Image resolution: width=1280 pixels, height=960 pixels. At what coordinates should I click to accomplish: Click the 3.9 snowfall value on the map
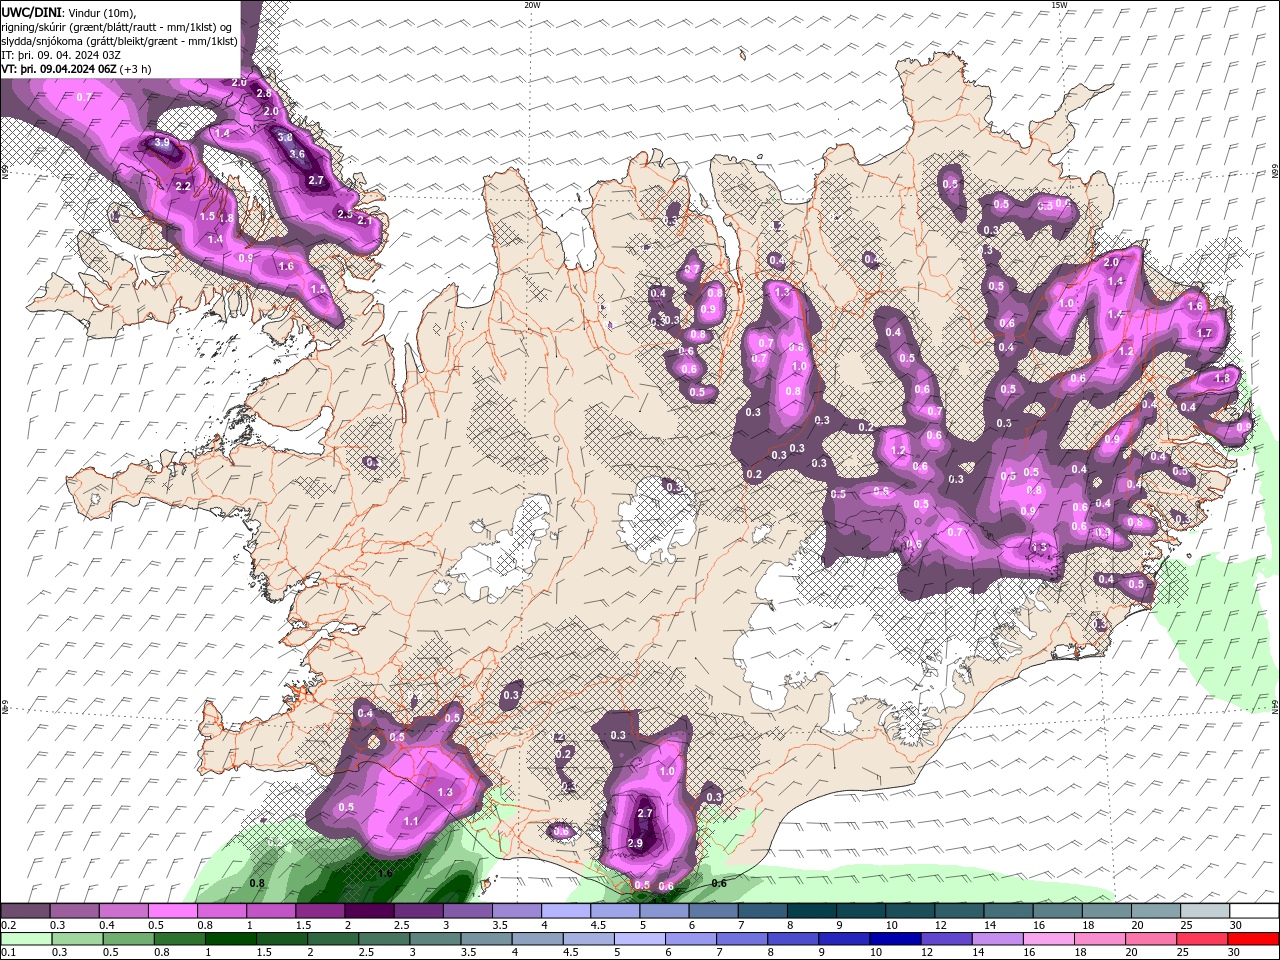162,144
